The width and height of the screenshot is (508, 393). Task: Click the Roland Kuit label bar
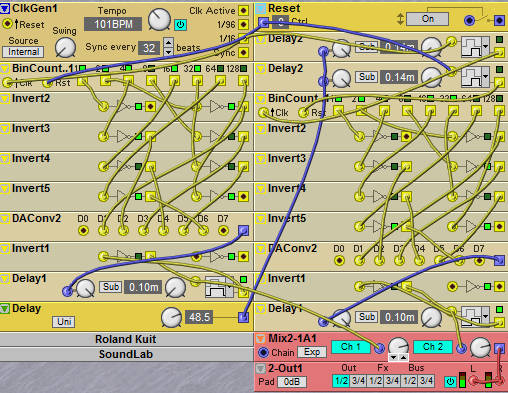click(x=127, y=339)
